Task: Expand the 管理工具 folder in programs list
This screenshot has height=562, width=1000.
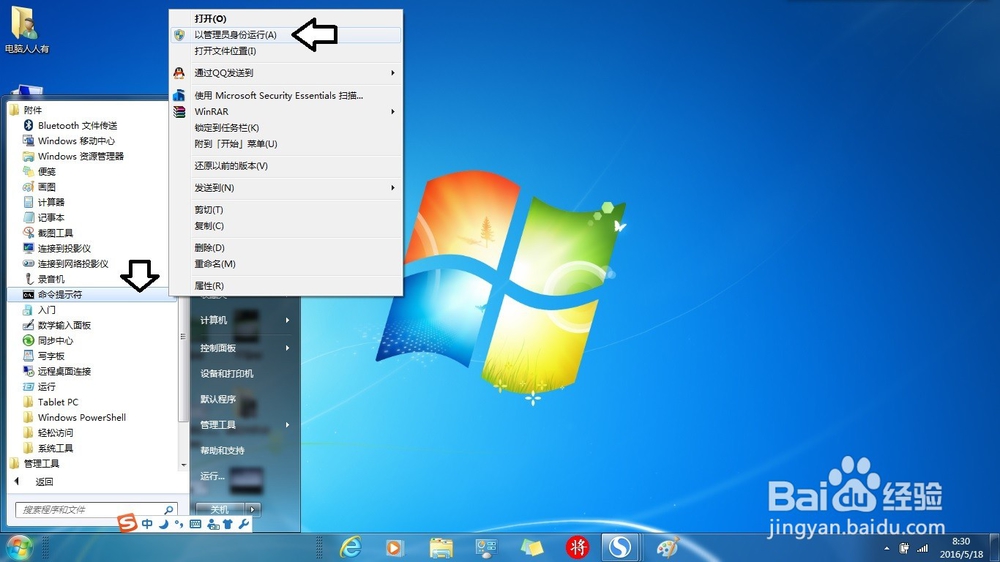Action: (34, 463)
